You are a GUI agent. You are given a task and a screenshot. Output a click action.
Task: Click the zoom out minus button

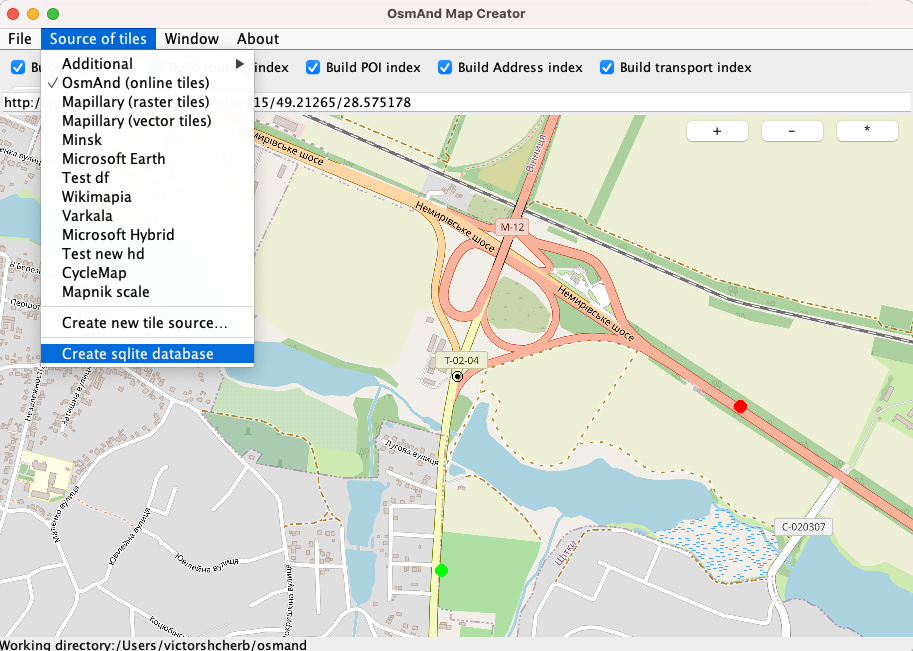(791, 130)
